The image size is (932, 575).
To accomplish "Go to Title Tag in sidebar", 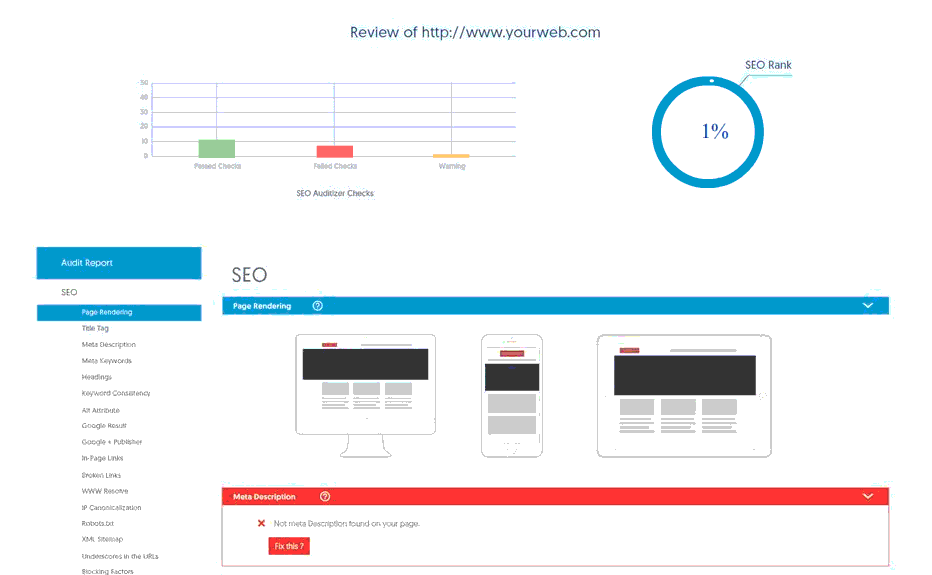I will pos(95,328).
